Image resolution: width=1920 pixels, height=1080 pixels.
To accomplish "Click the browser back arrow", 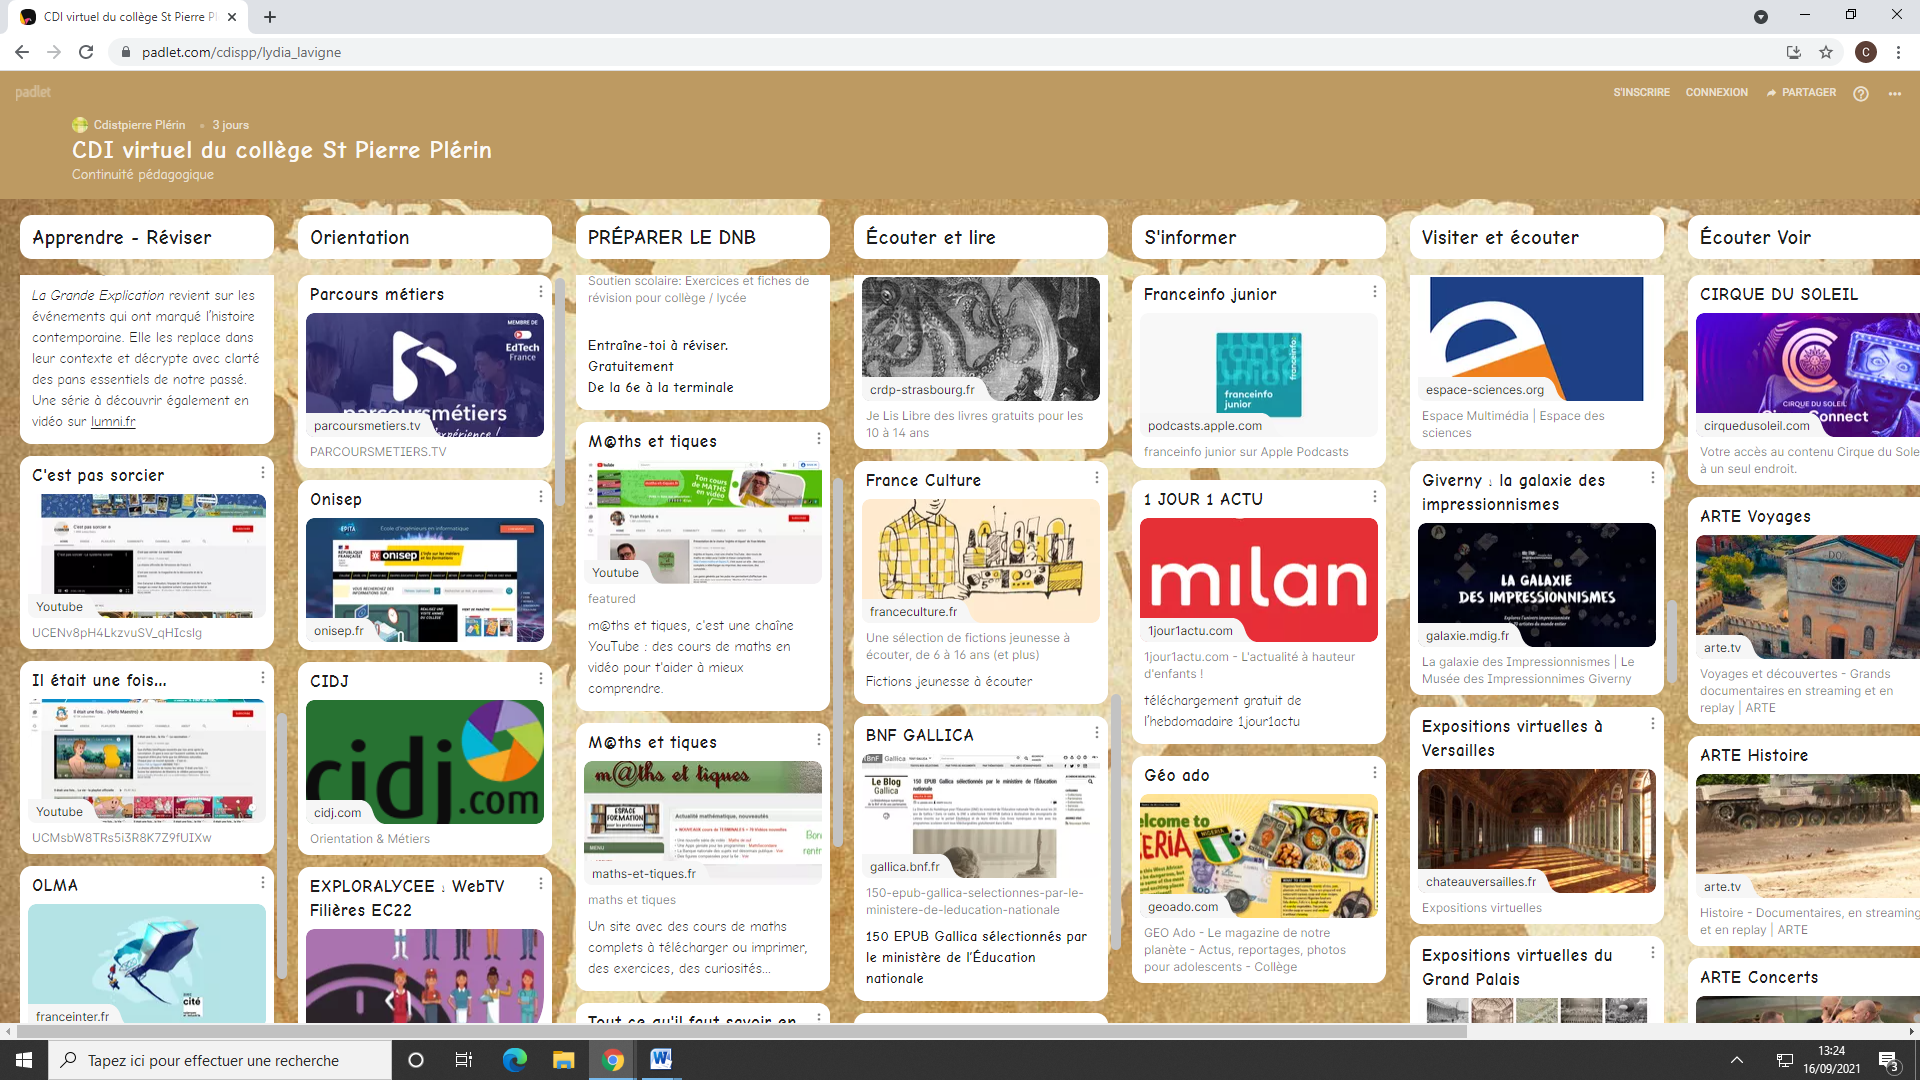I will 22,52.
